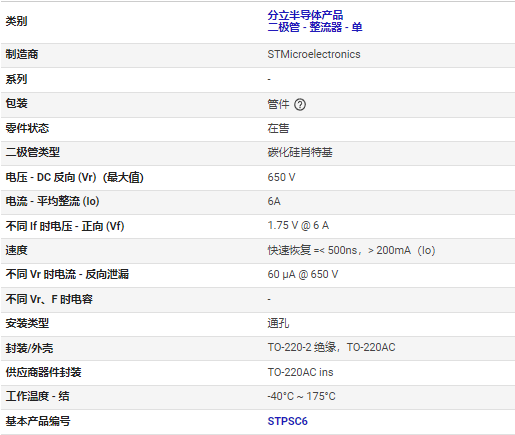Select the STMicroelectronics manufacturer value
Viewport: 515px width, 435px height.
pyautogui.click(x=314, y=54)
